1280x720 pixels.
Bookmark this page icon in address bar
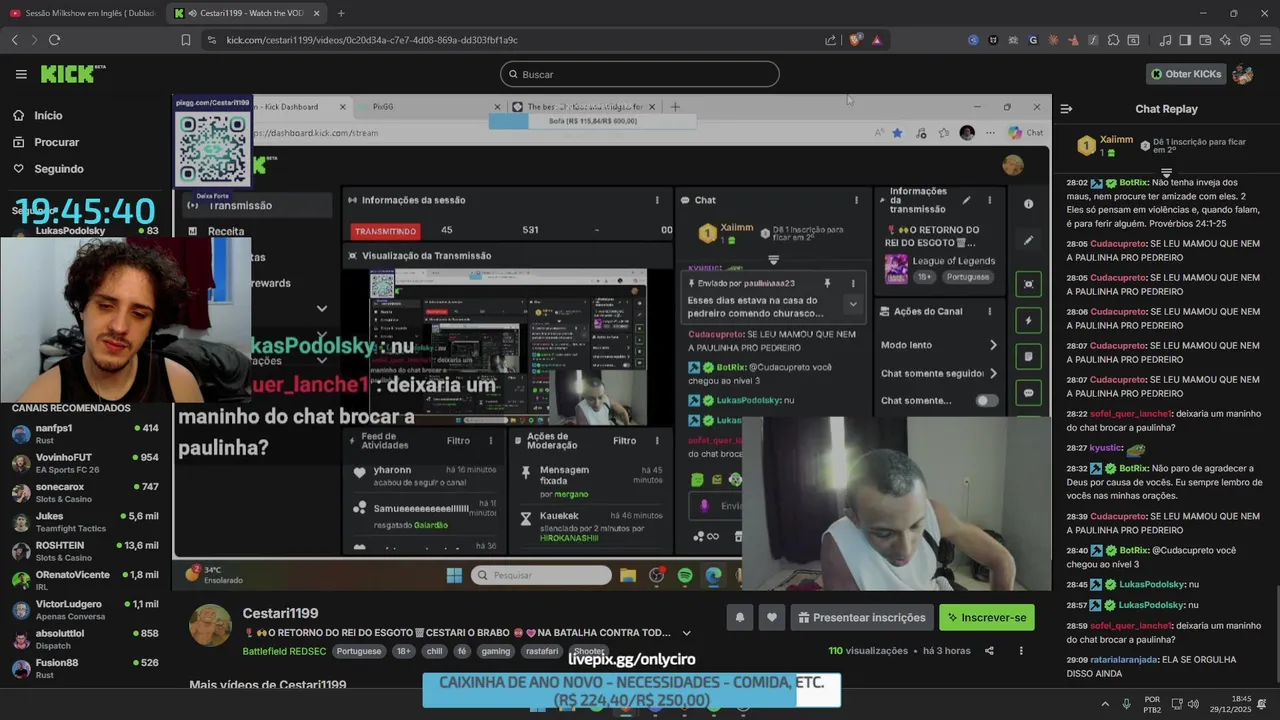(186, 40)
